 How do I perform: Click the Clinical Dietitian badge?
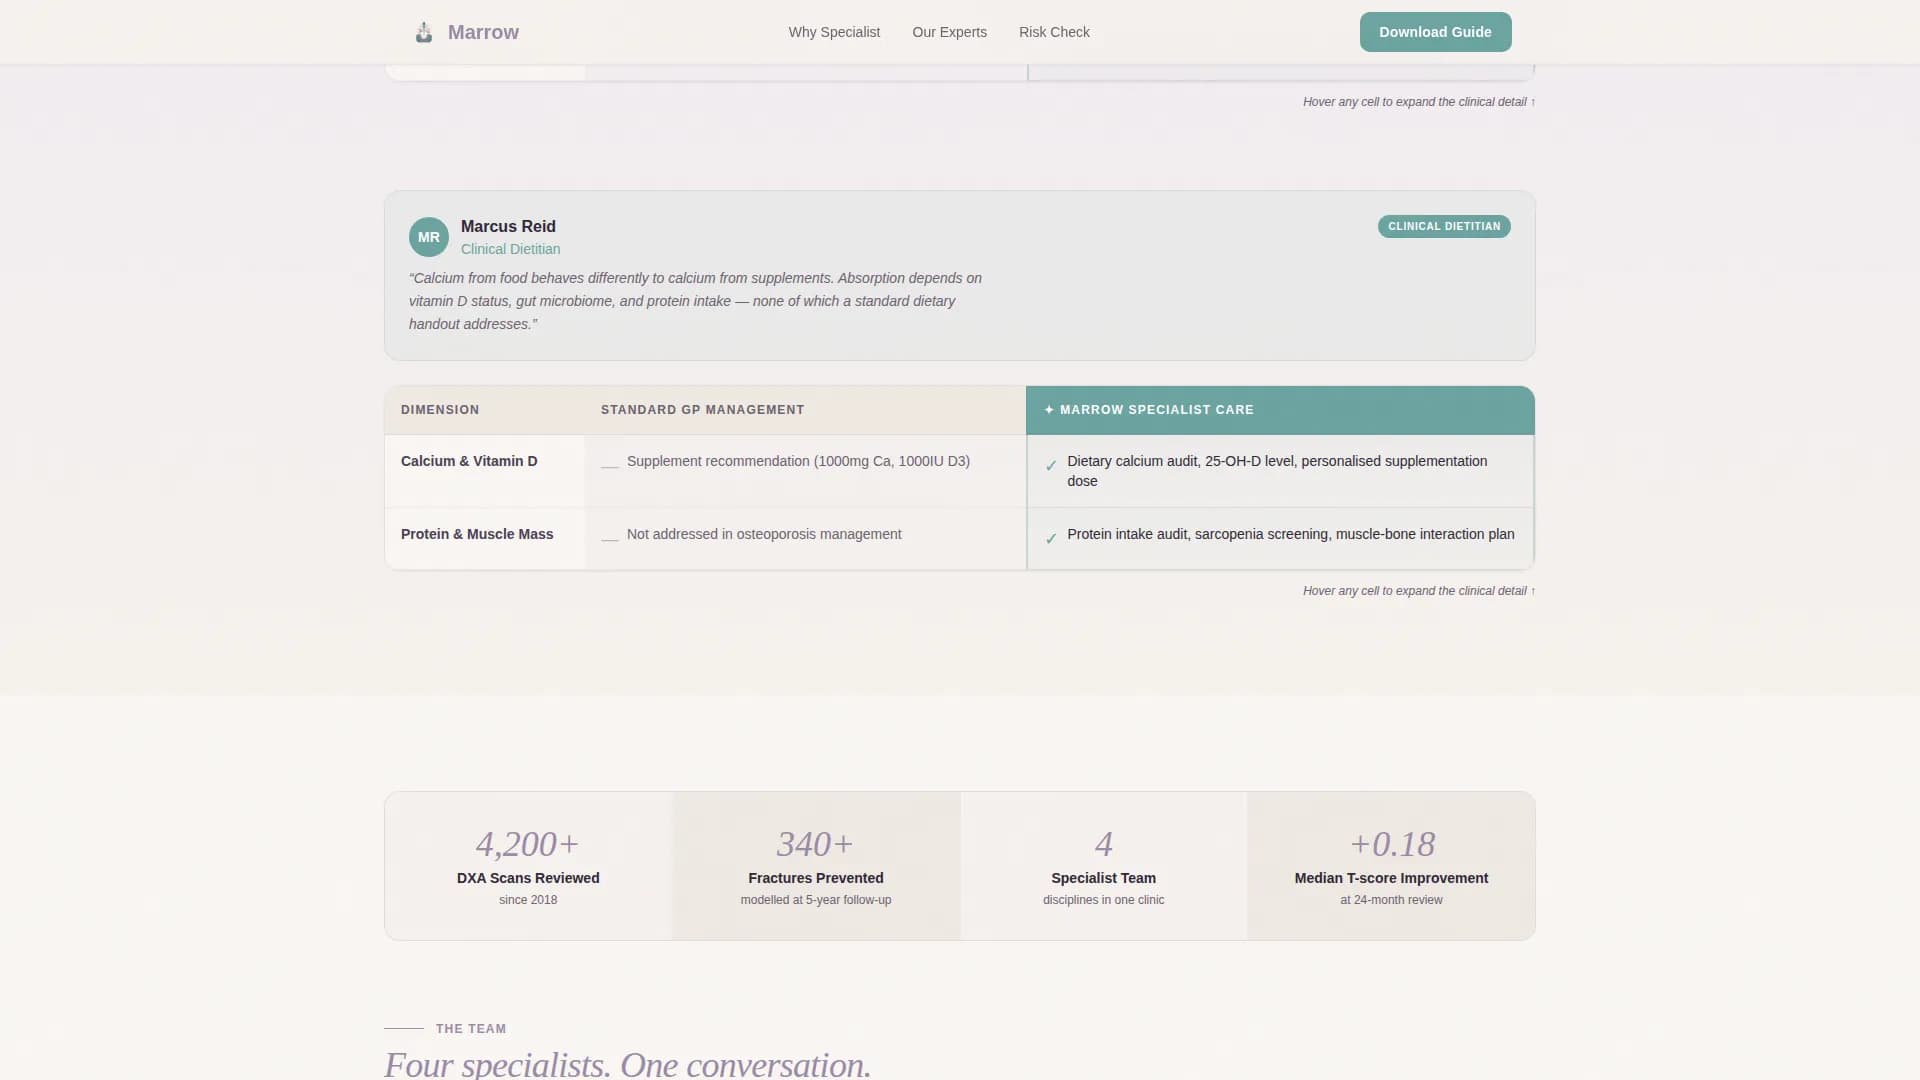(1443, 226)
